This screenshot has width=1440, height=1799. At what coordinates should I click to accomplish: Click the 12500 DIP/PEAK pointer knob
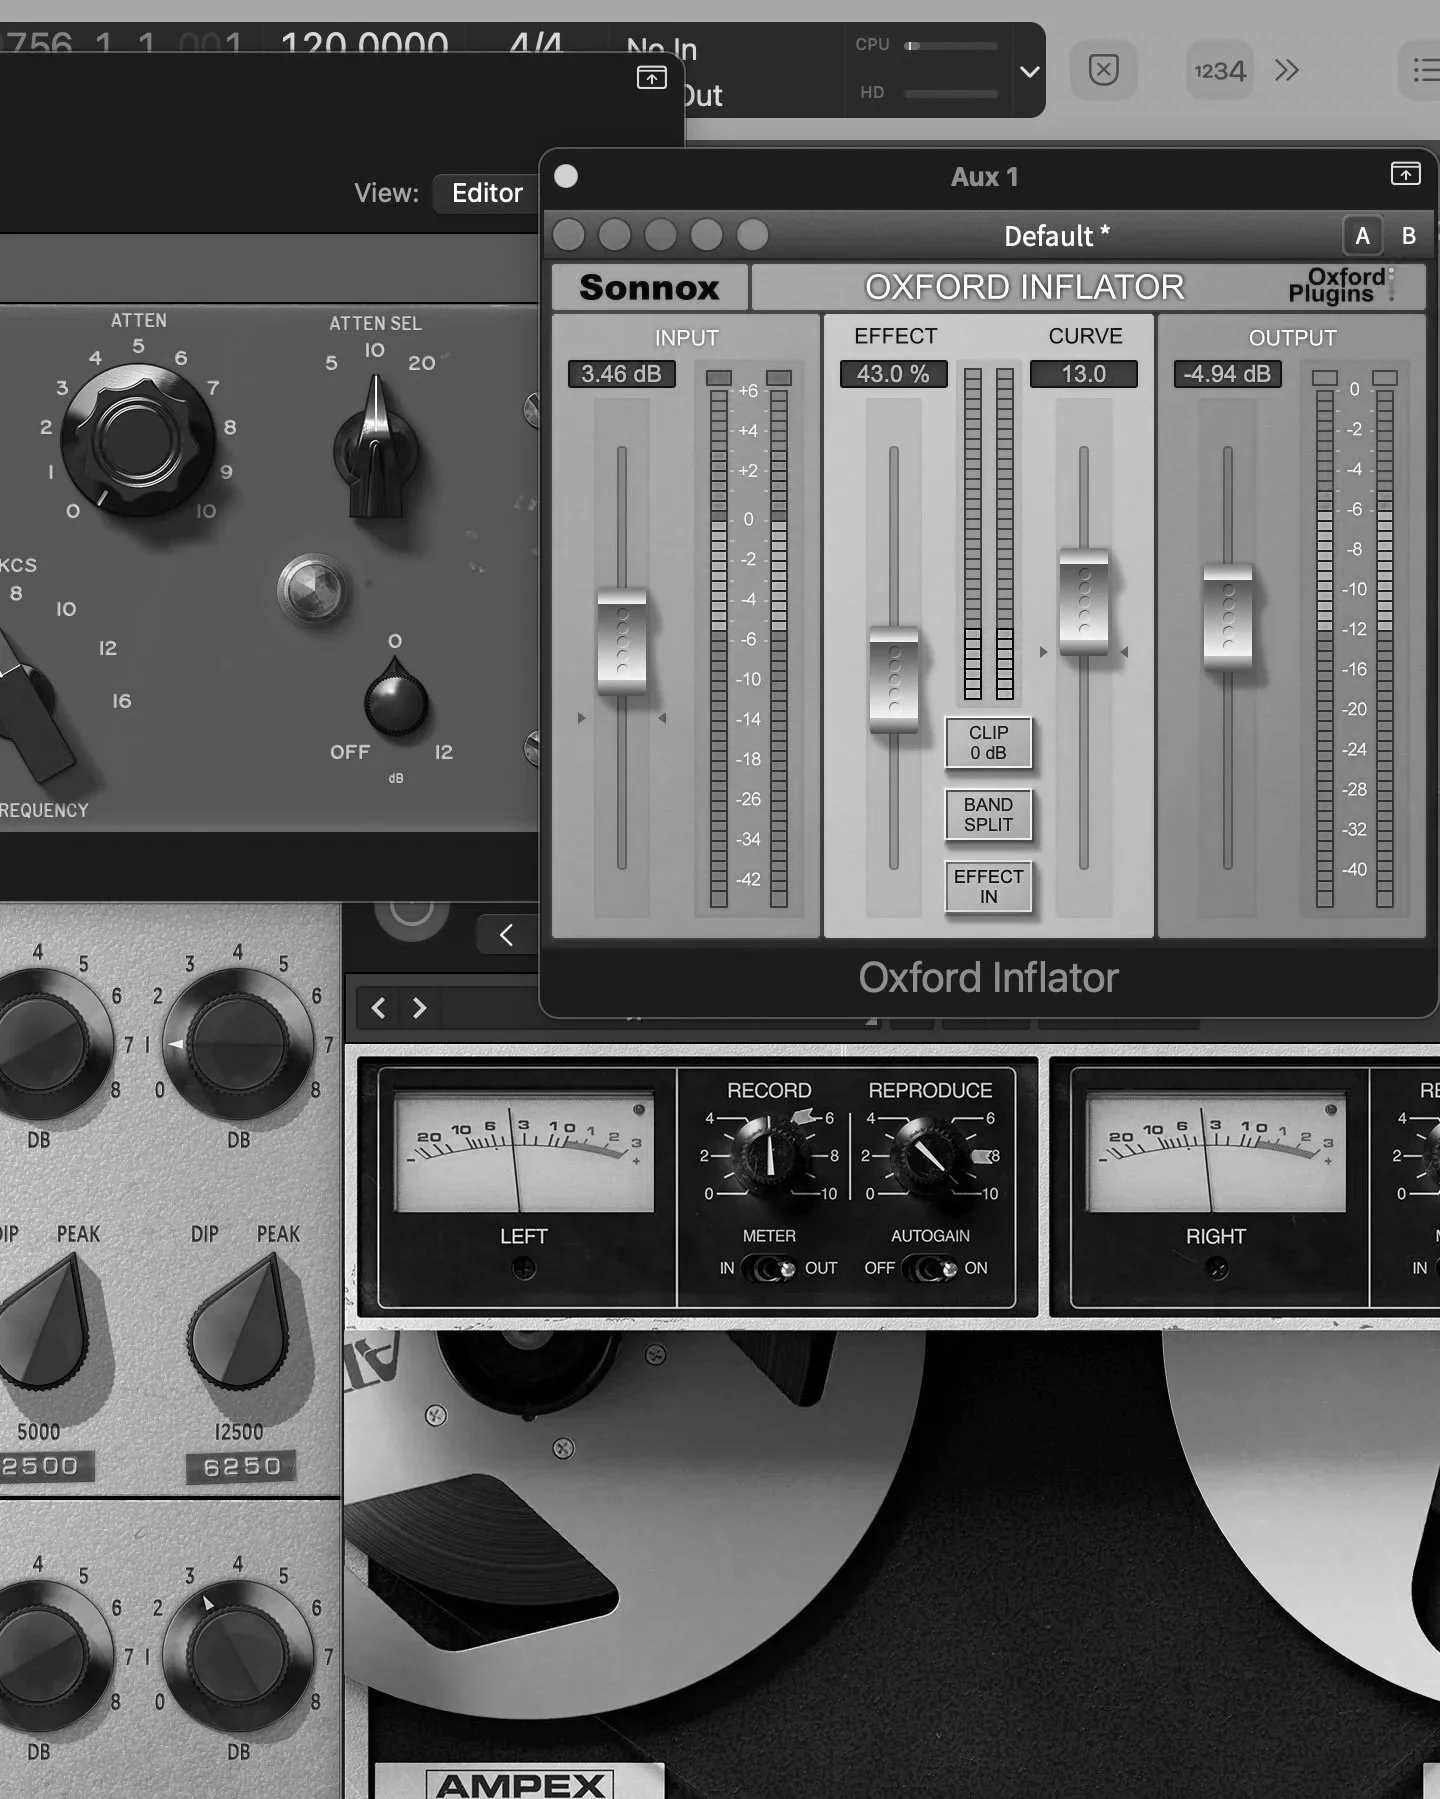[240, 1322]
